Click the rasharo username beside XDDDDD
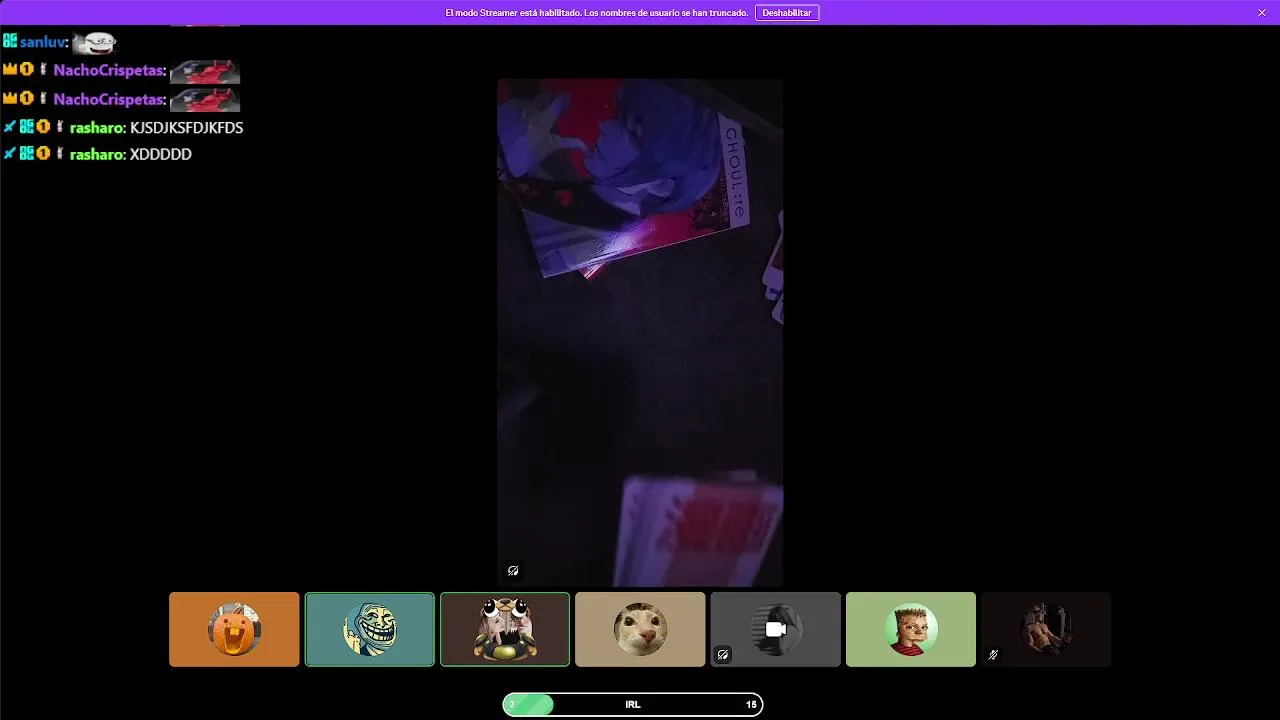This screenshot has width=1280, height=720. click(x=97, y=155)
